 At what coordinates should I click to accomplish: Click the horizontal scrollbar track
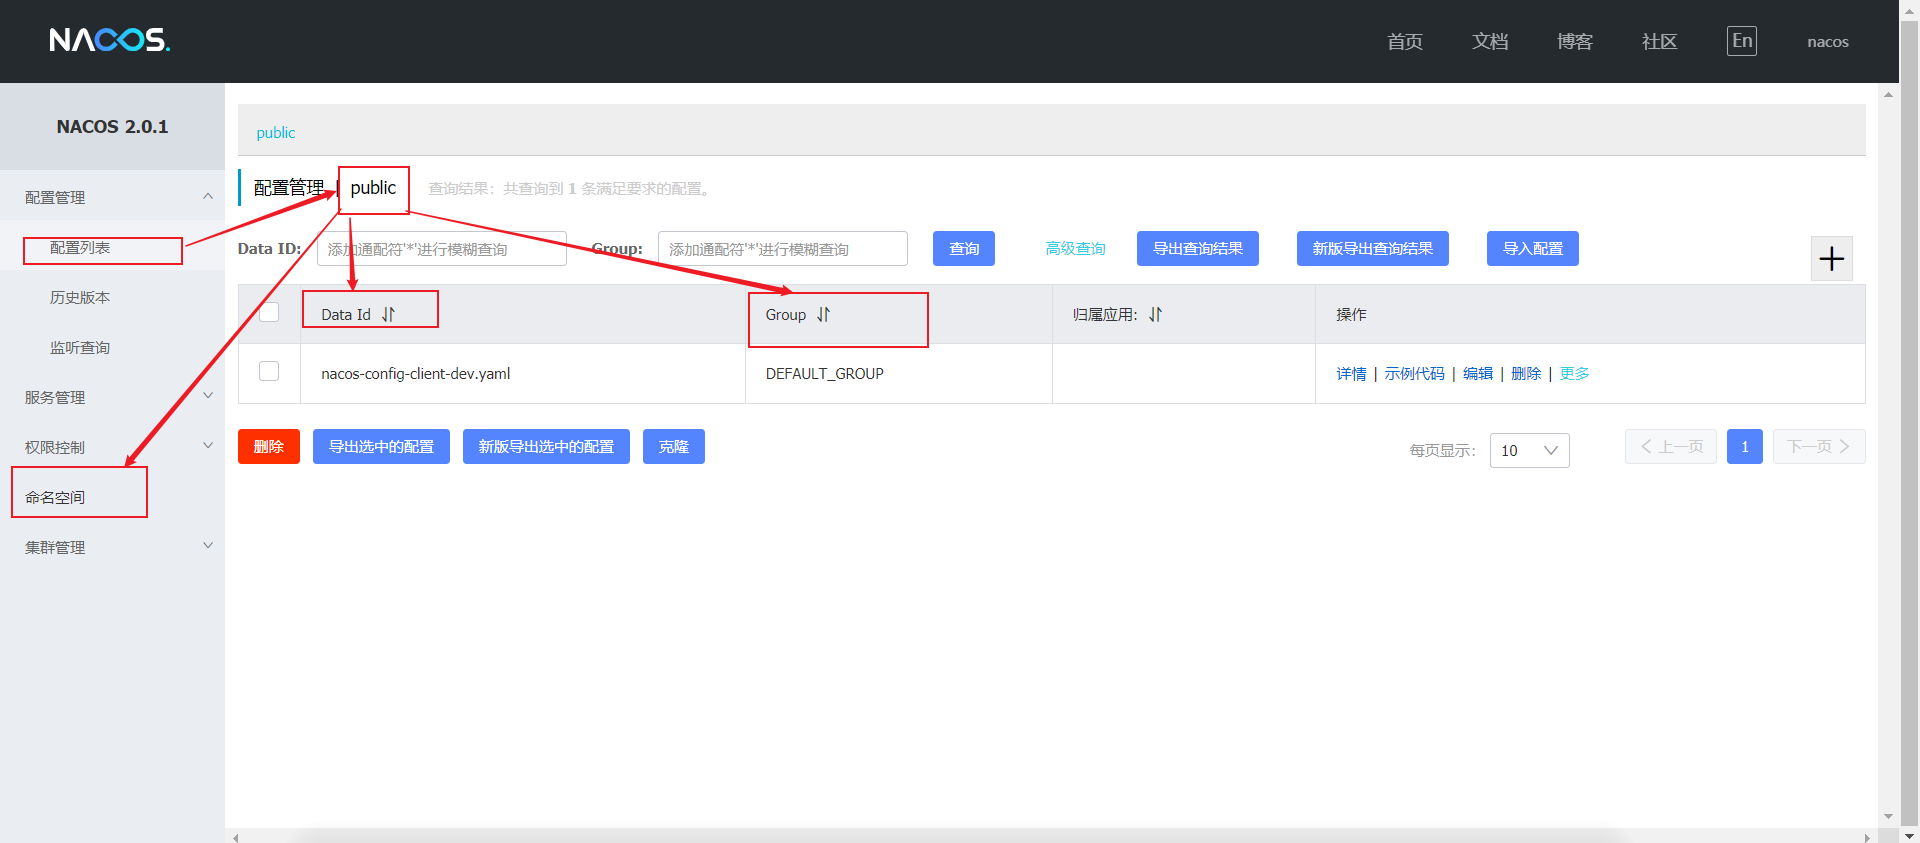(1050, 836)
